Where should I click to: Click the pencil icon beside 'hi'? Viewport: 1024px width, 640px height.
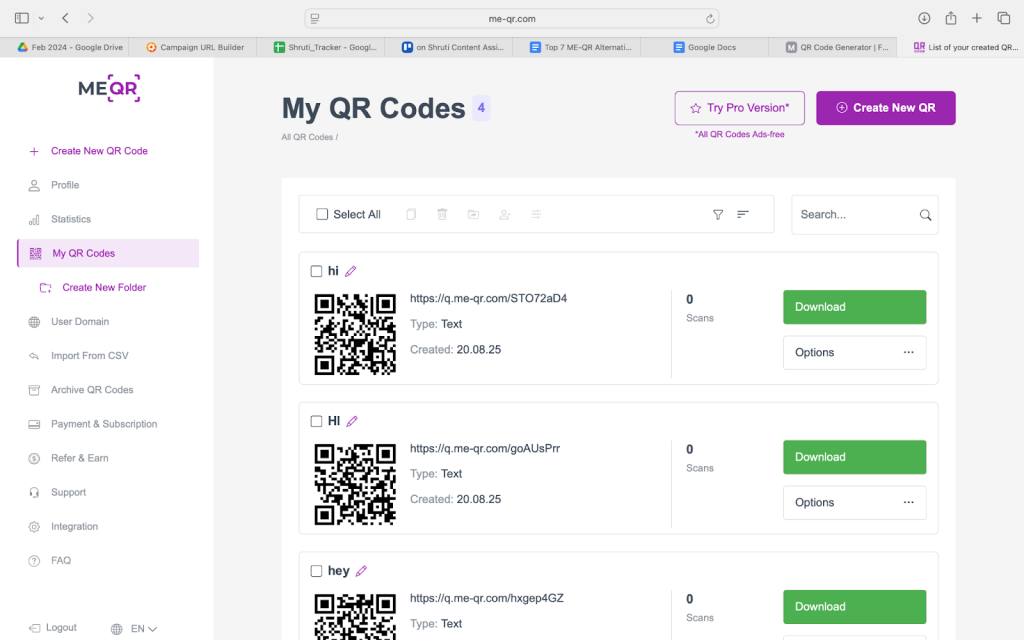[x=351, y=271]
